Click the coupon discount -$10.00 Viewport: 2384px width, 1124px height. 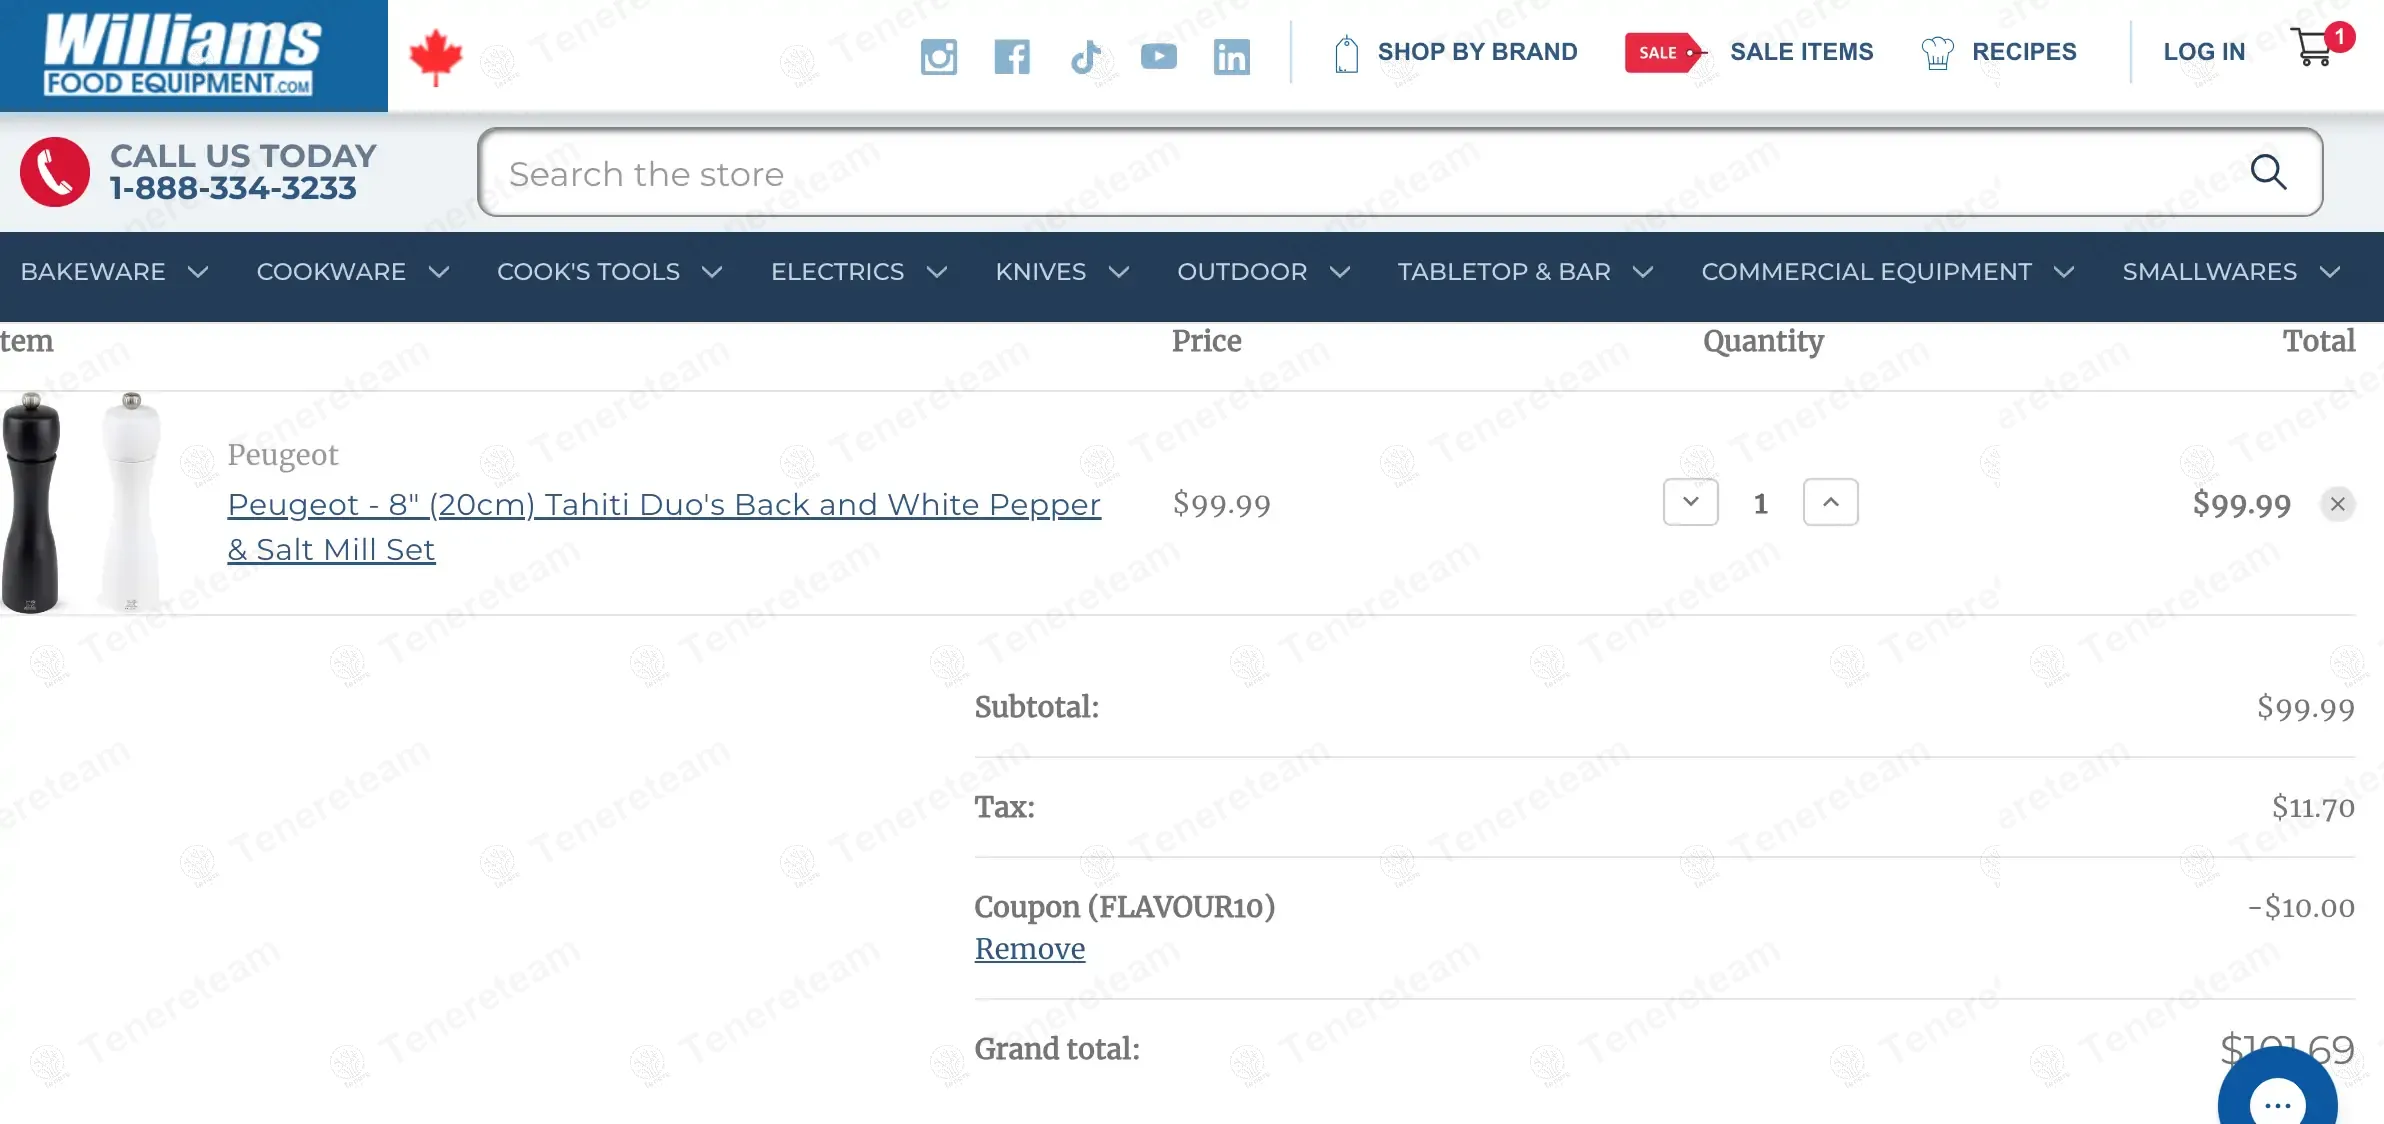tap(2301, 907)
